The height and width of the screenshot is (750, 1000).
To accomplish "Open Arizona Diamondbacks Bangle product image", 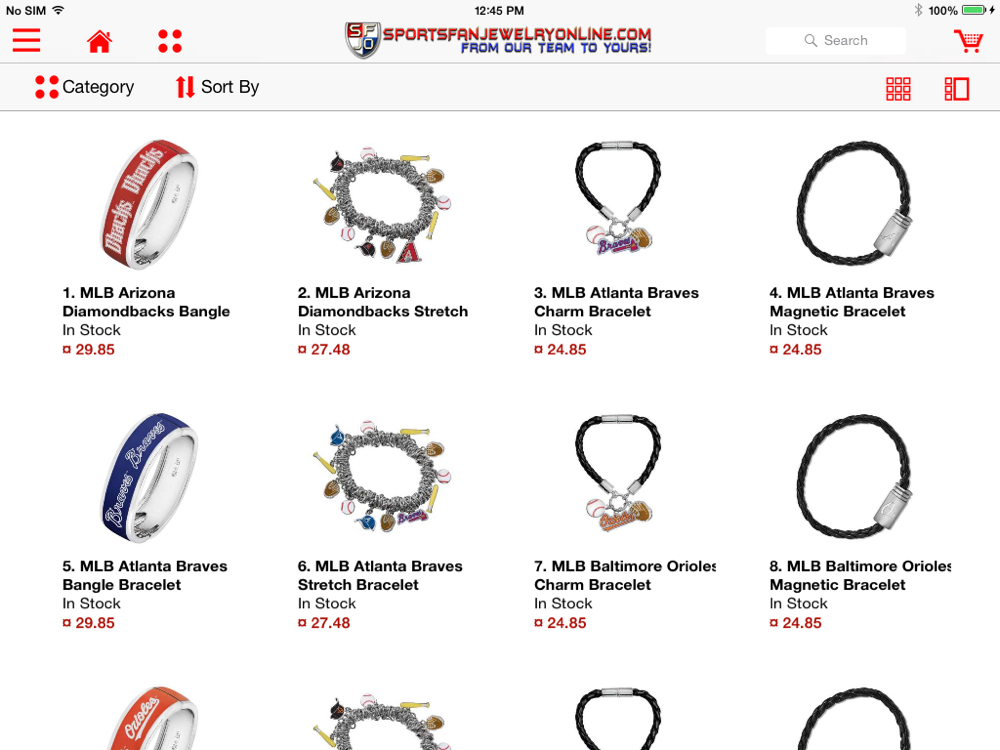I will 149,203.
